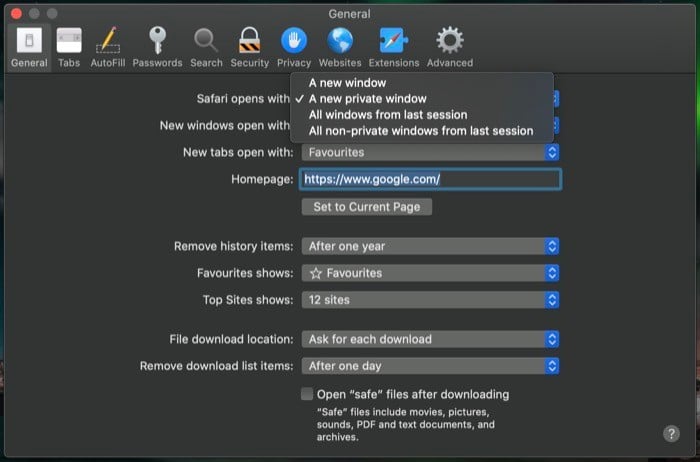The width and height of the screenshot is (700, 462).
Task: Open the Passwords key icon pane
Action: coord(157,47)
